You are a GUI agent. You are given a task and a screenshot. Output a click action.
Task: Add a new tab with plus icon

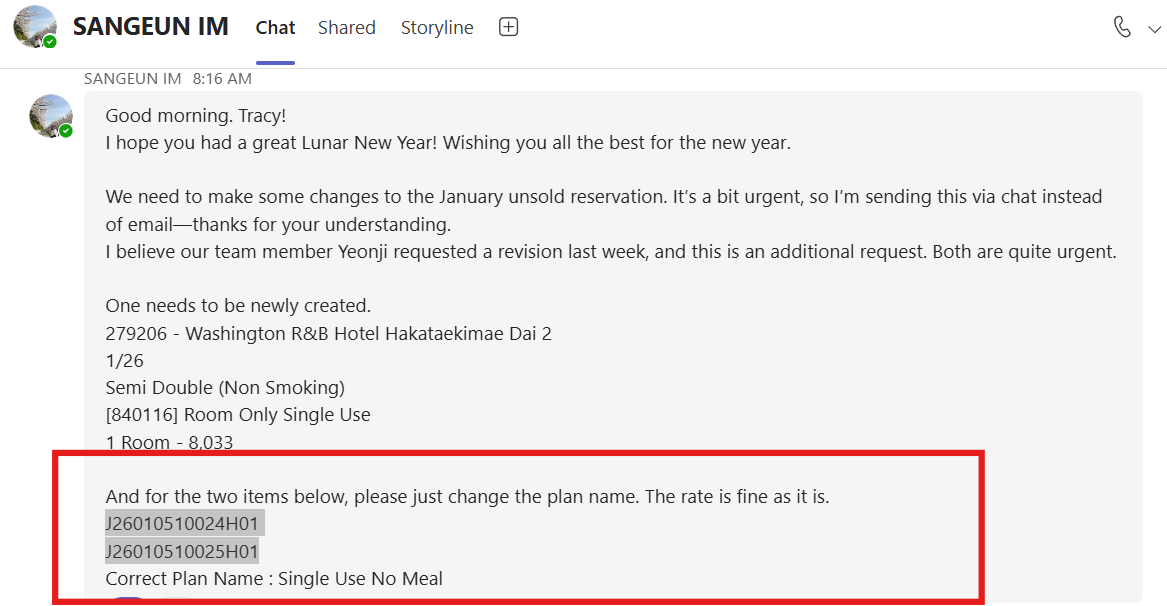tap(508, 28)
